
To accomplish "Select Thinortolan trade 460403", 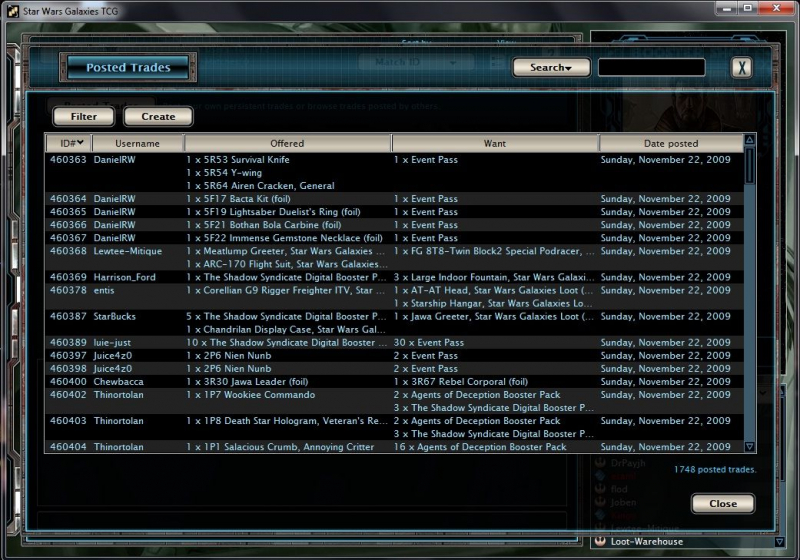I will [x=394, y=427].
